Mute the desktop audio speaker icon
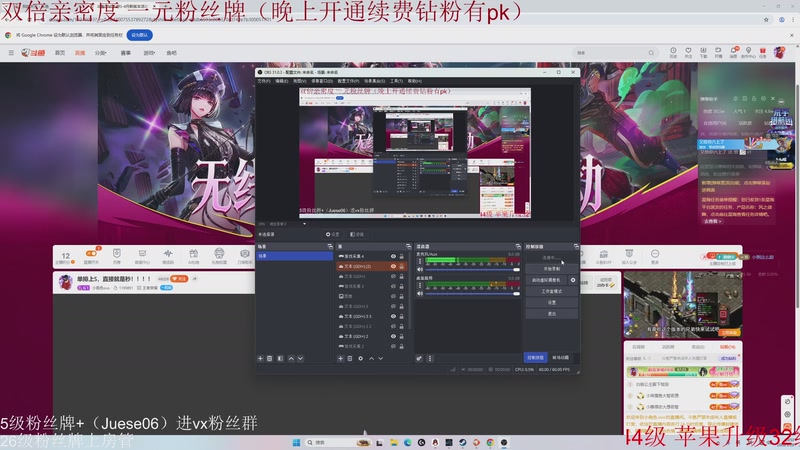Image resolution: width=800 pixels, height=450 pixels. click(420, 293)
